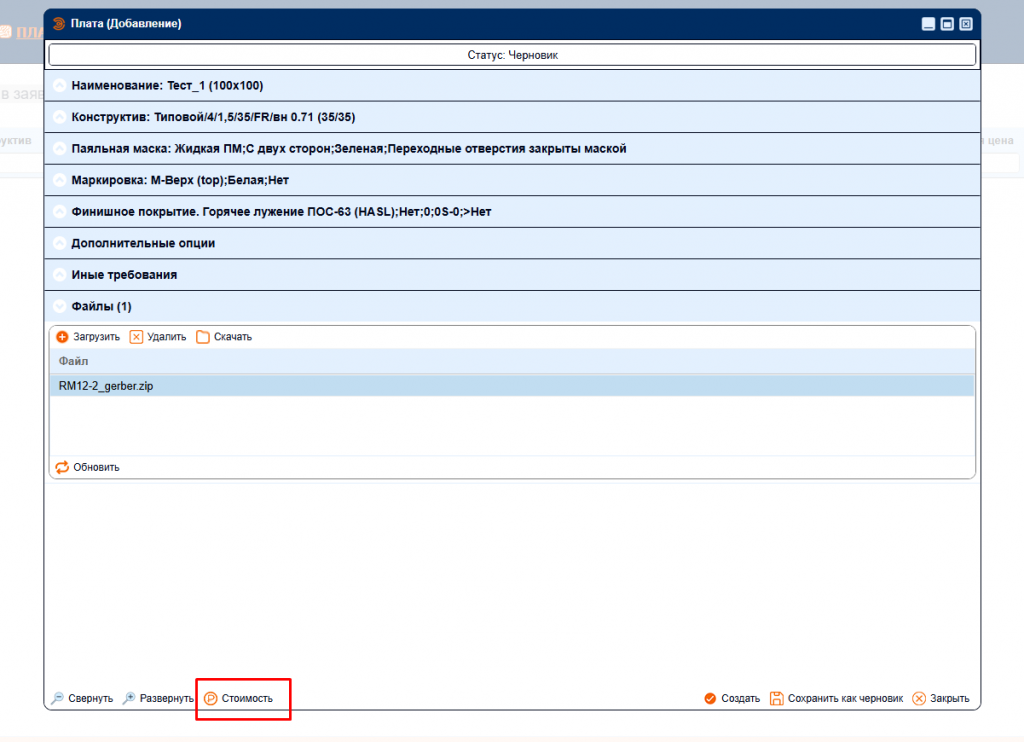Click the Загрузить upload icon

point(62,337)
